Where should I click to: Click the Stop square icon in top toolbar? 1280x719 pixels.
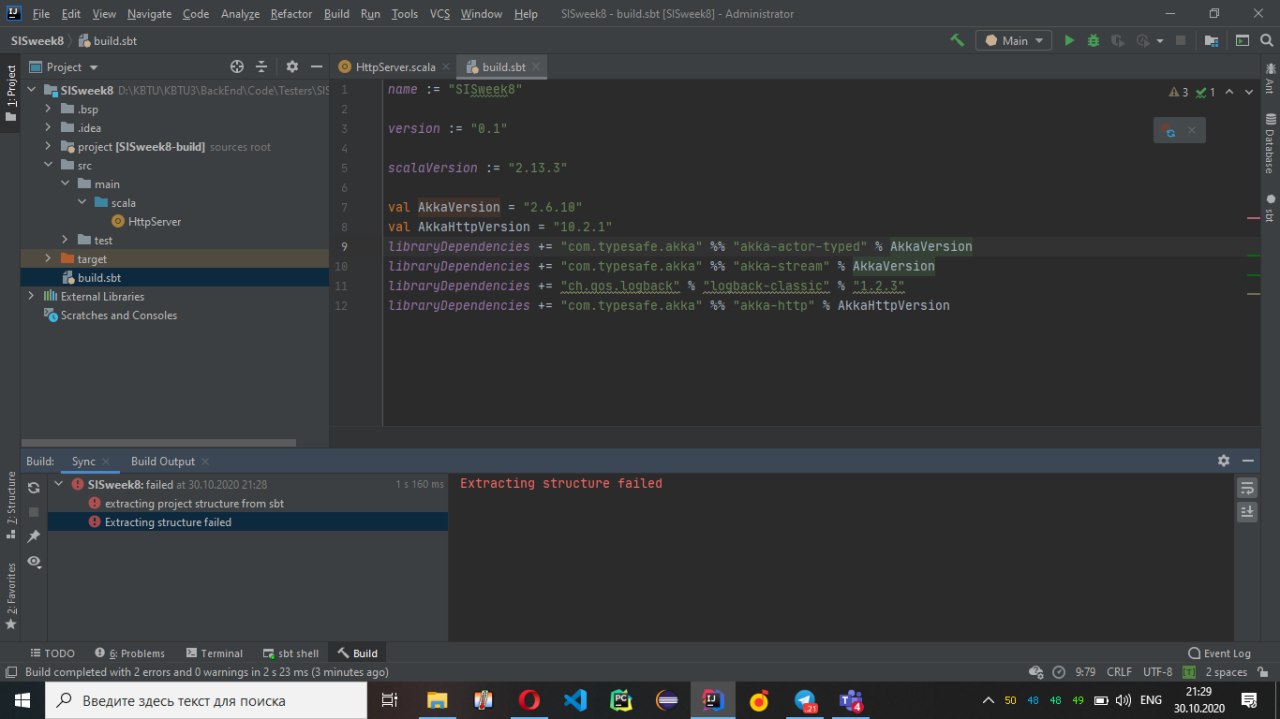1181,41
